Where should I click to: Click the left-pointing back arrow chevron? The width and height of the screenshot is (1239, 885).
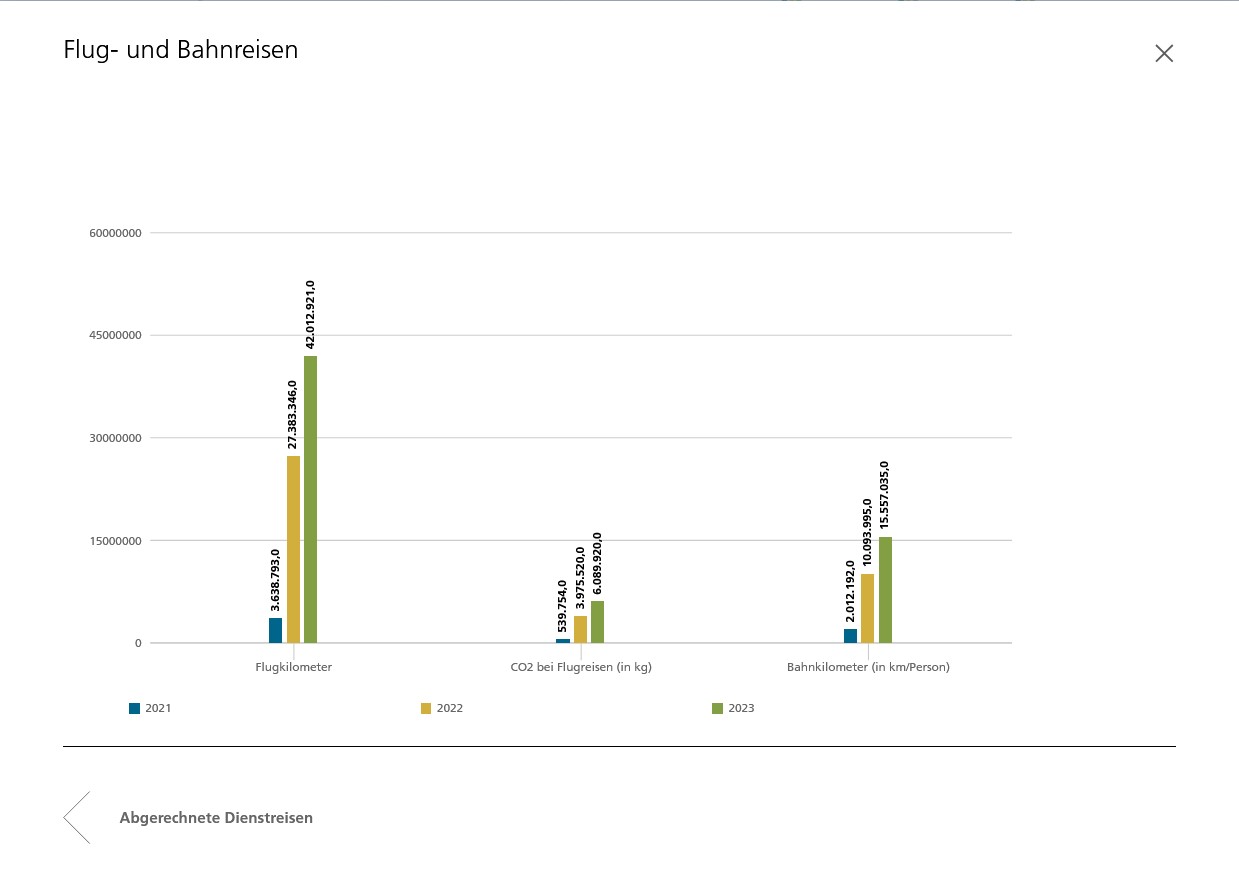pyautogui.click(x=77, y=817)
